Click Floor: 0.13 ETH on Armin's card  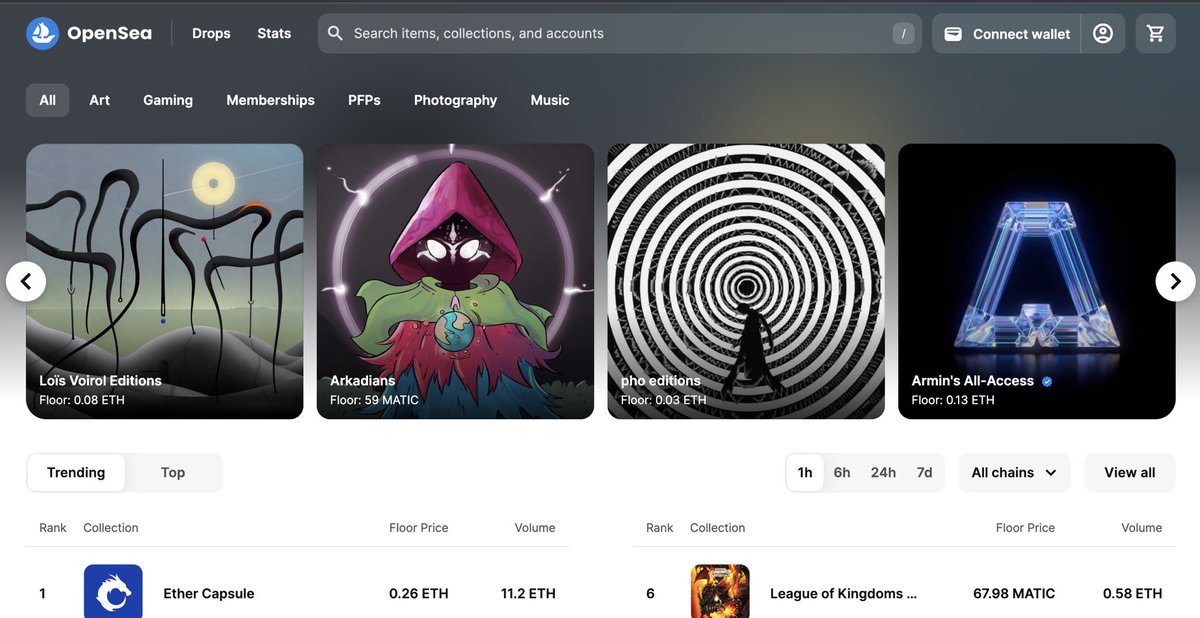pyautogui.click(x=953, y=400)
